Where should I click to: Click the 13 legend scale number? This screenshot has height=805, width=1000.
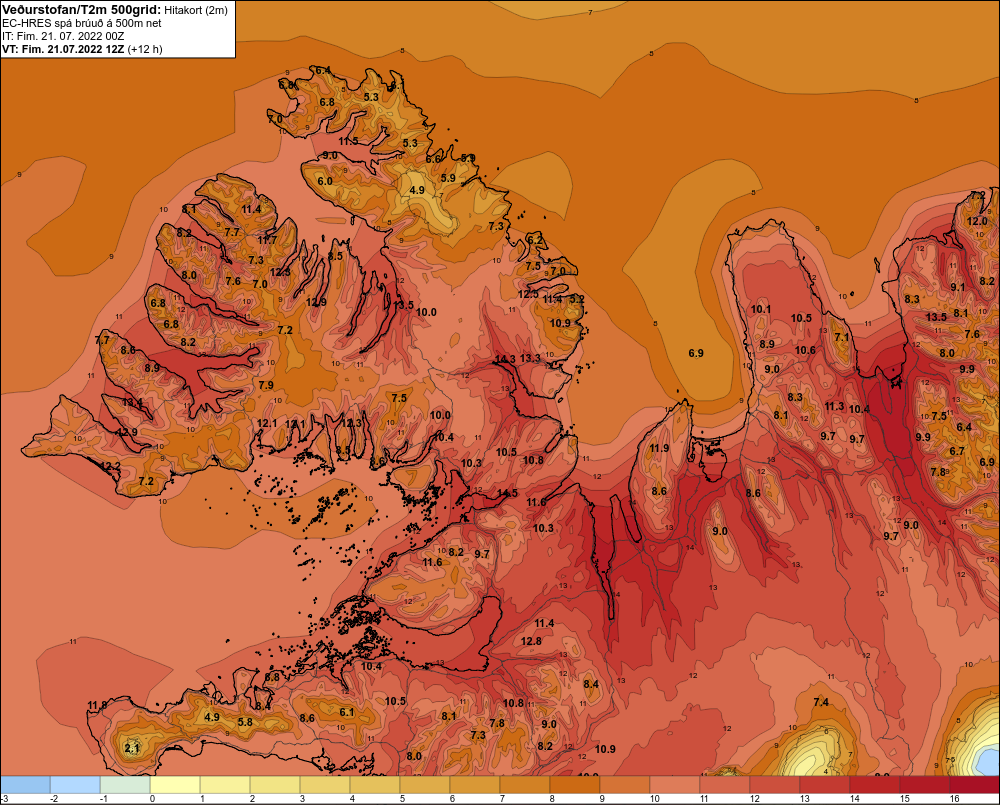(805, 799)
